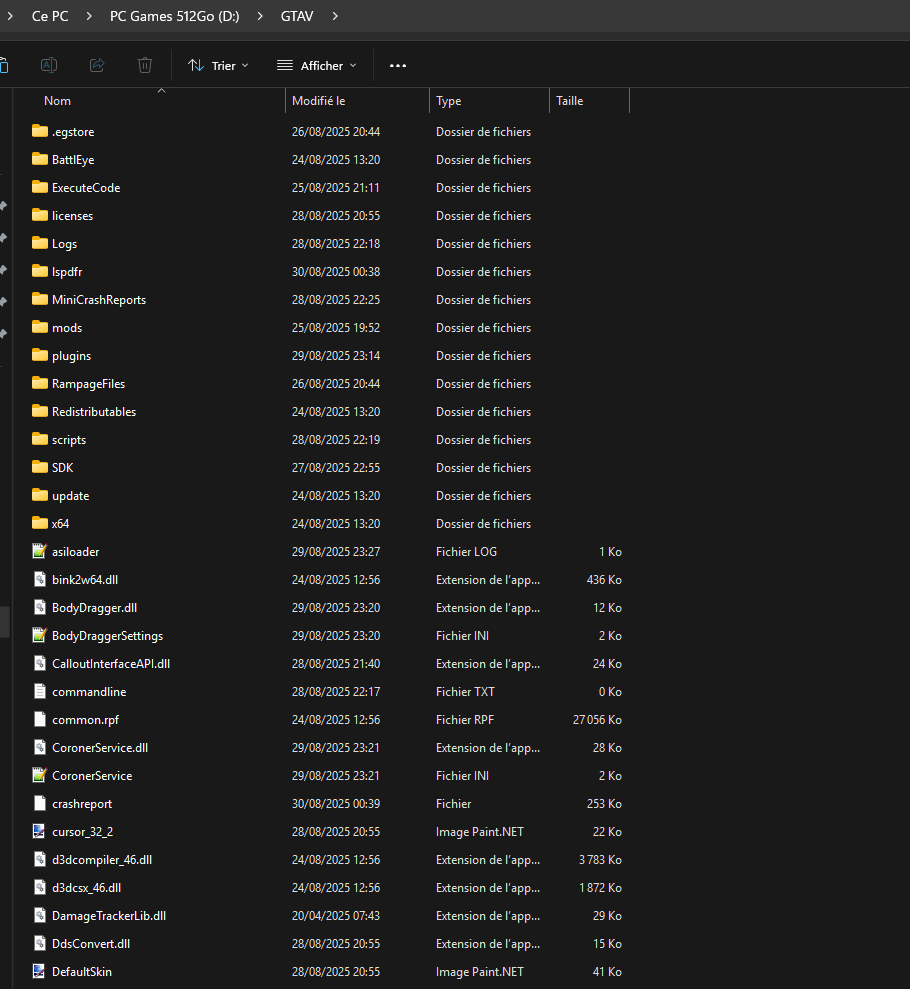Select the asiloader LOG file icon
The height and width of the screenshot is (989, 910).
click(x=40, y=552)
